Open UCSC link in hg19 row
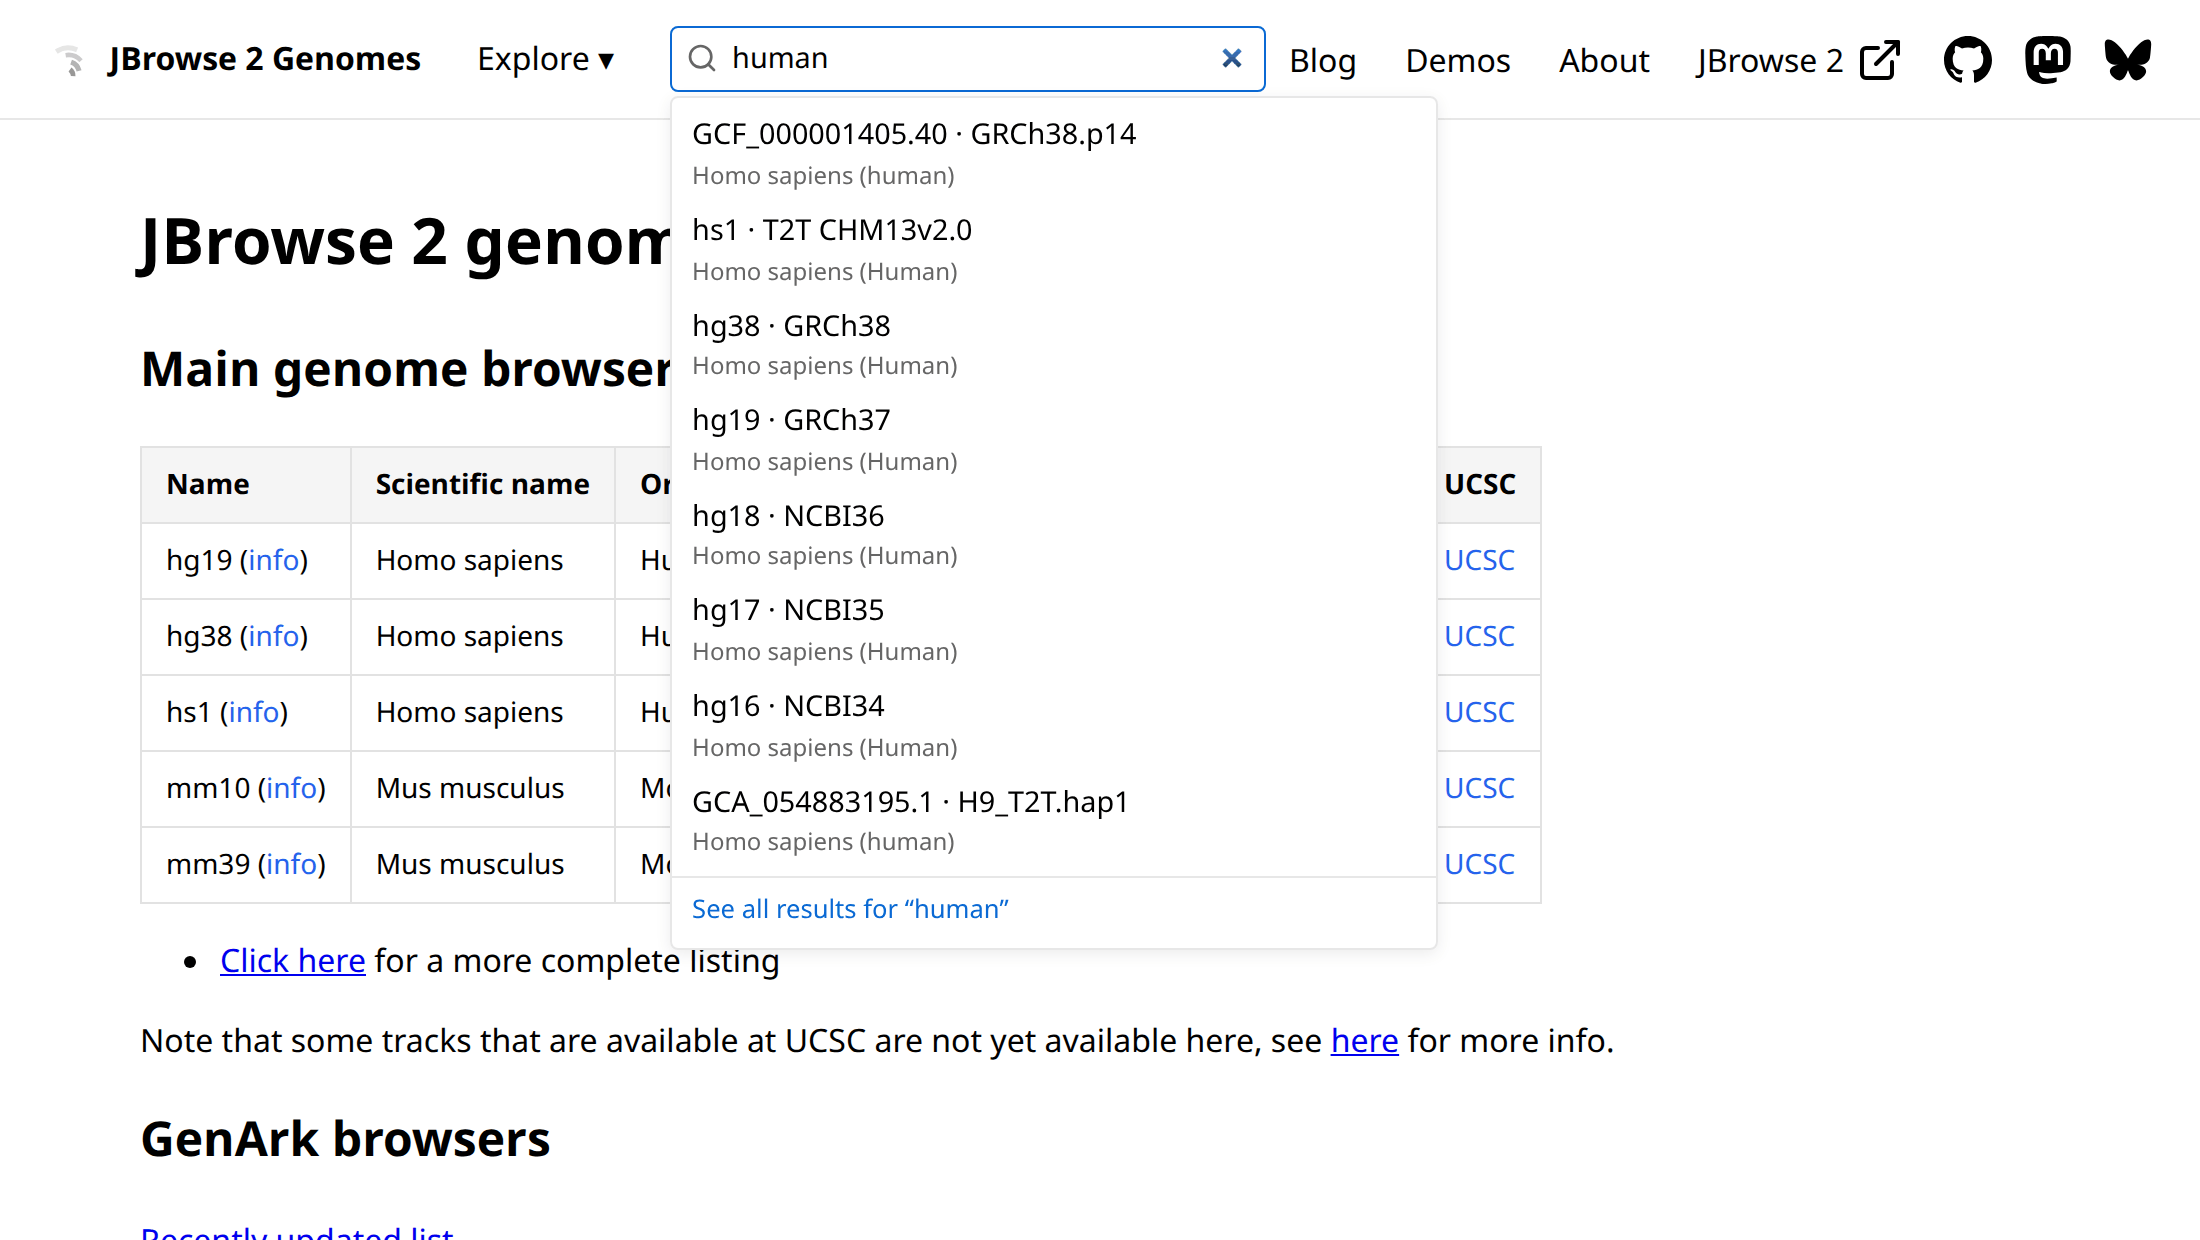This screenshot has width=2200, height=1240. [x=1479, y=560]
